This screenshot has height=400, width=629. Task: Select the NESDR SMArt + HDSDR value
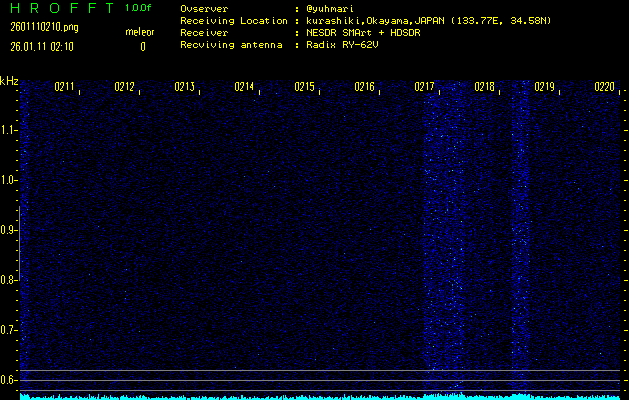(x=363, y=33)
